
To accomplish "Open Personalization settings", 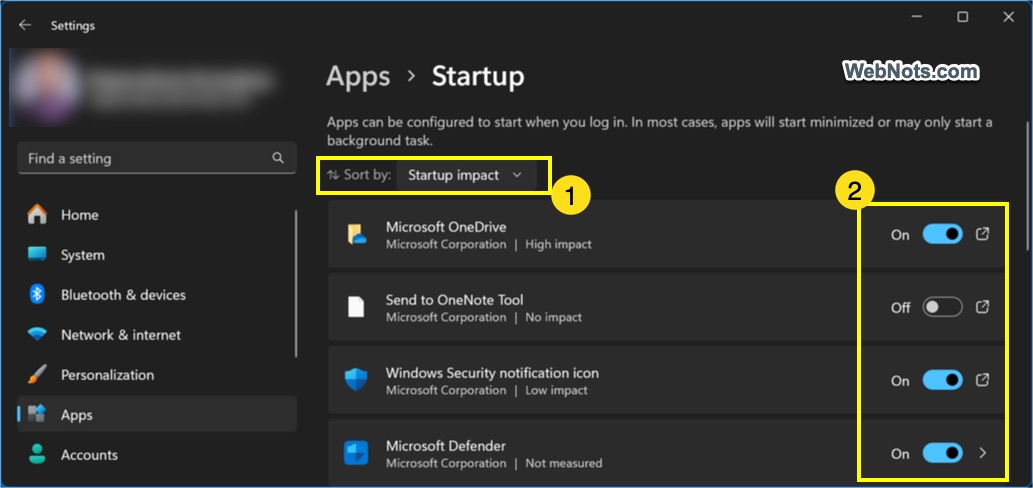I will (157, 375).
